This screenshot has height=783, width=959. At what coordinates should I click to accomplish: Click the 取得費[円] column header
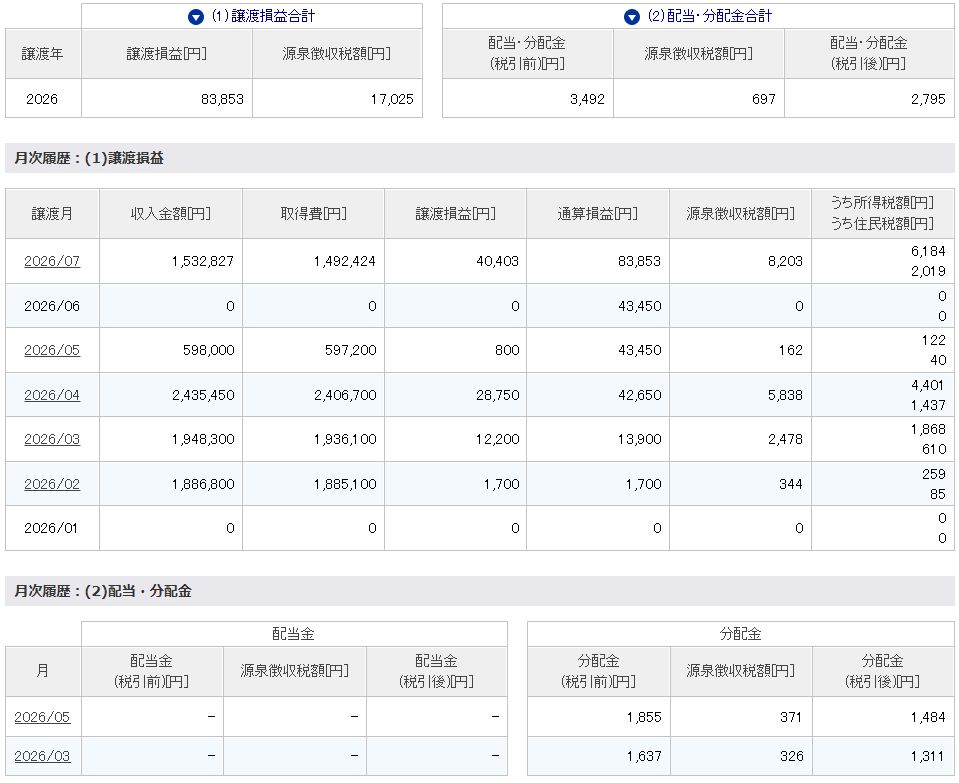pos(314,213)
